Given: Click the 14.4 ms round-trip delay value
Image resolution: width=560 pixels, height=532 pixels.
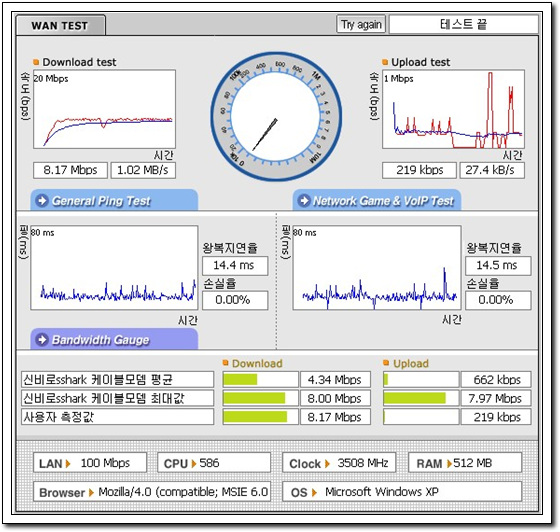Looking at the screenshot, I should pos(235,266).
